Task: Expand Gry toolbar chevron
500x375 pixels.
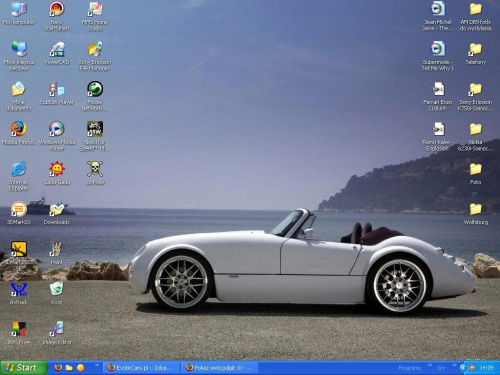Action: click(454, 366)
